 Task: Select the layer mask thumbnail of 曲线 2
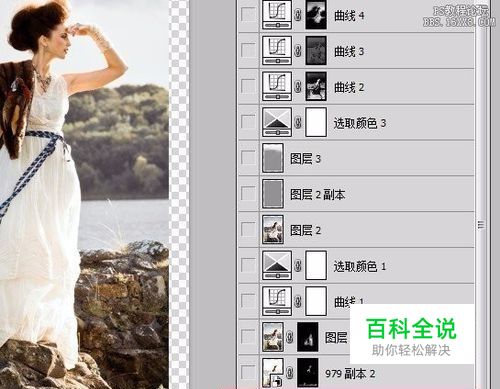coord(316,86)
